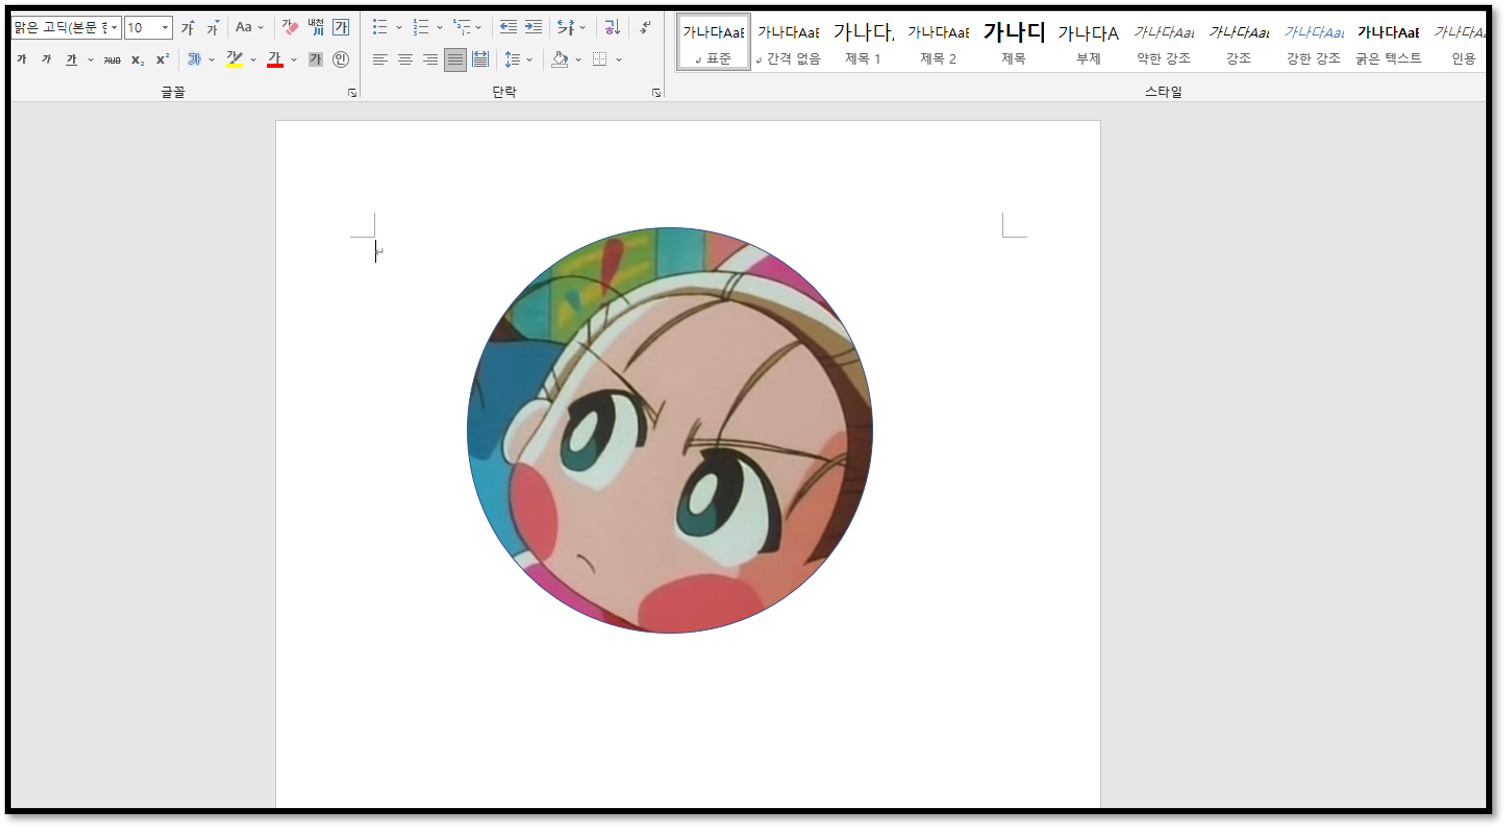Insert an enclosed character with the circle icon
Screen dimensions: 1505x827
[x=341, y=60]
